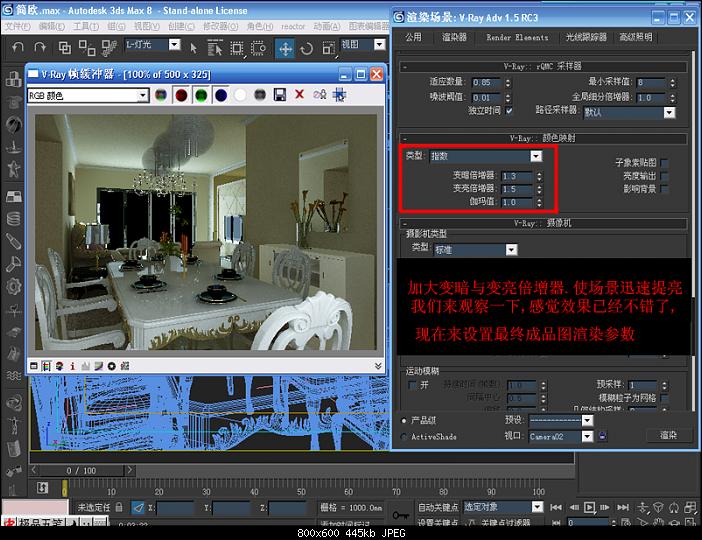The image size is (702, 540).
Task: Open the 视图 reference coordinate dropdown
Action: [x=363, y=44]
